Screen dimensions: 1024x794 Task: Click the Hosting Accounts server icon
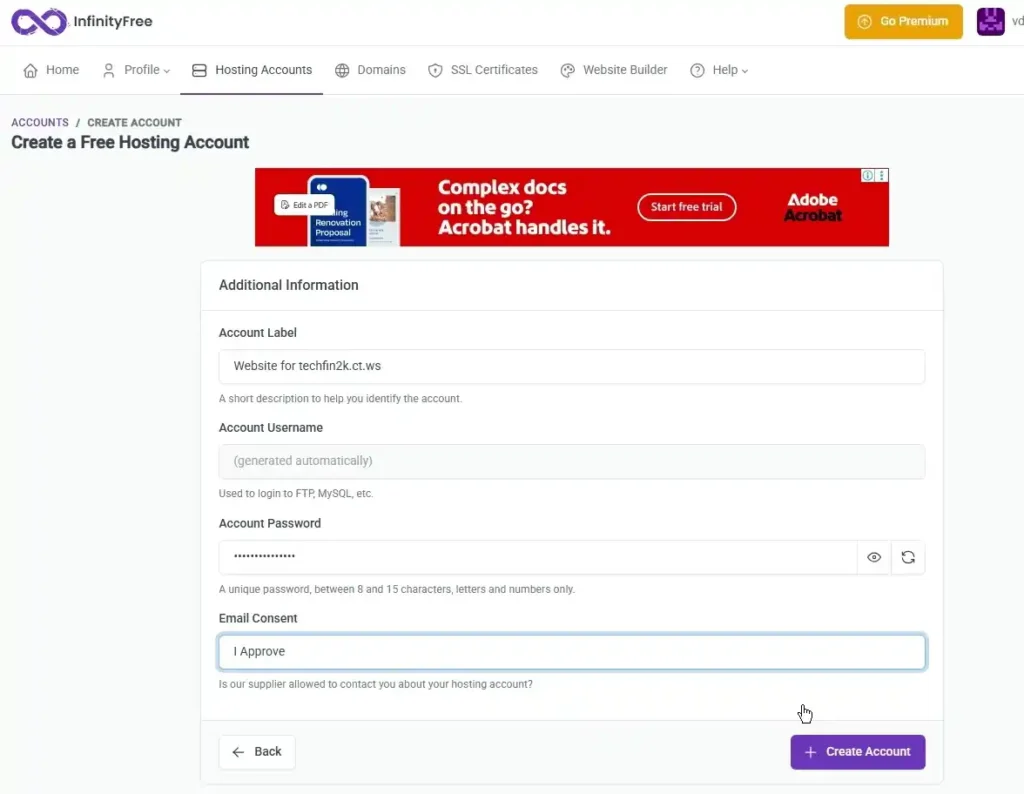click(x=199, y=71)
